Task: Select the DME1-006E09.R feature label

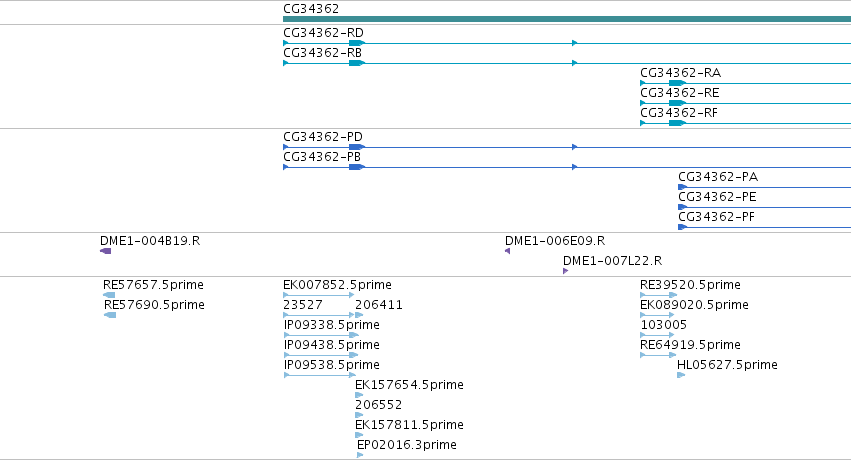Action: pyautogui.click(x=555, y=241)
